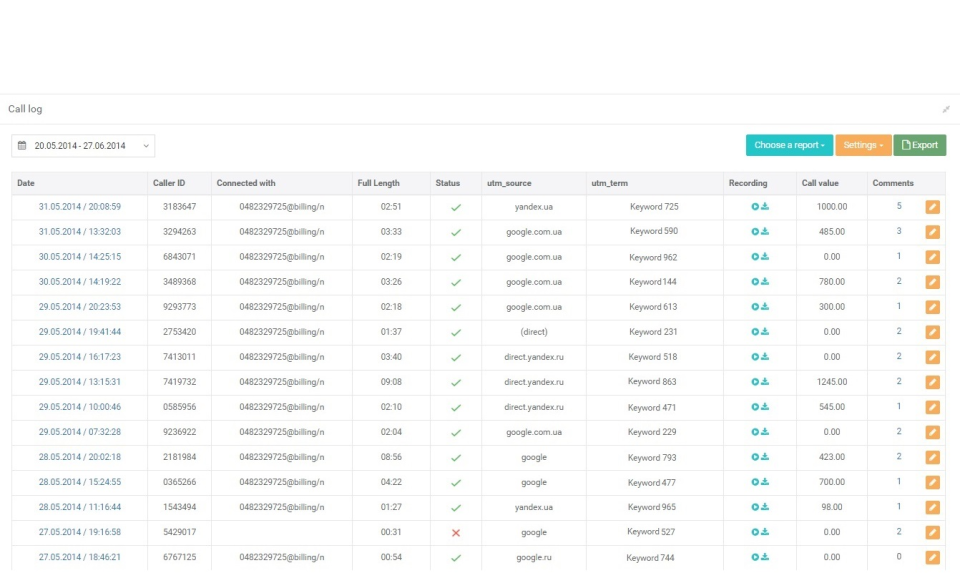
Task: Play recording for Keyword 962 call
Action: point(756,257)
